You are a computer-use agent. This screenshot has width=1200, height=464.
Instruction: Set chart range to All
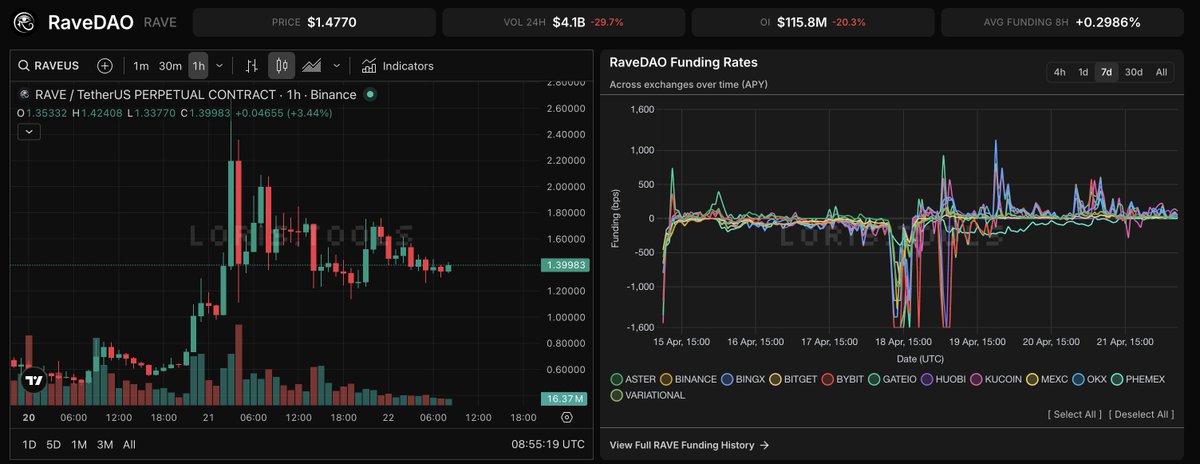pyautogui.click(x=129, y=444)
